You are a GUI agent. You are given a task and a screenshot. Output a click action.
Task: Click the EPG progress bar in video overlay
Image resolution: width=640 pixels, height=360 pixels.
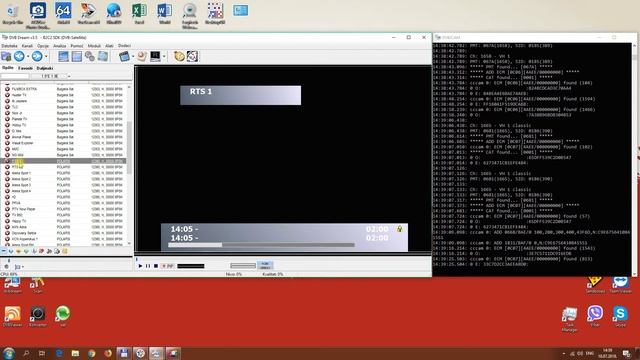[x=261, y=245]
